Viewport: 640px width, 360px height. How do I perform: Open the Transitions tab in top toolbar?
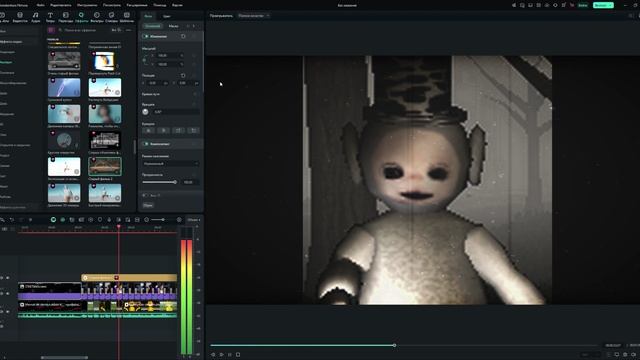point(65,17)
